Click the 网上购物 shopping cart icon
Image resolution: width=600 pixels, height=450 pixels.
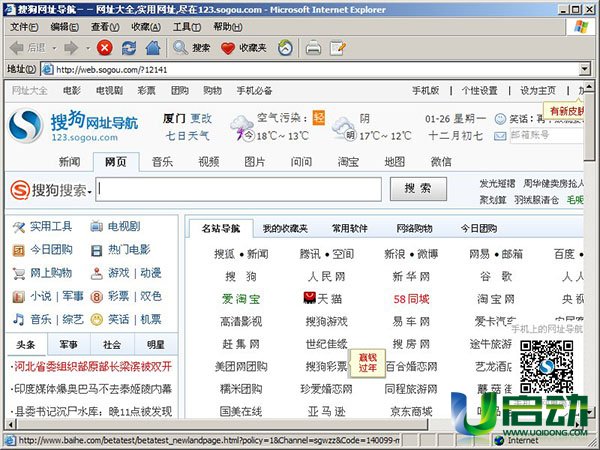(19, 274)
